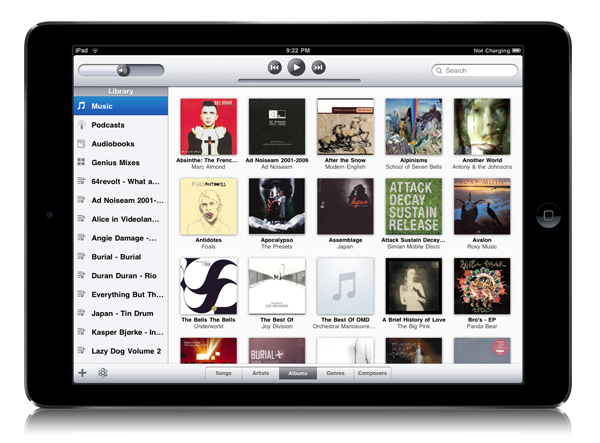Click the 'Antony & the Johnsons' label
Image resolution: width=600 pixels, height=443 pixels.
(x=482, y=167)
